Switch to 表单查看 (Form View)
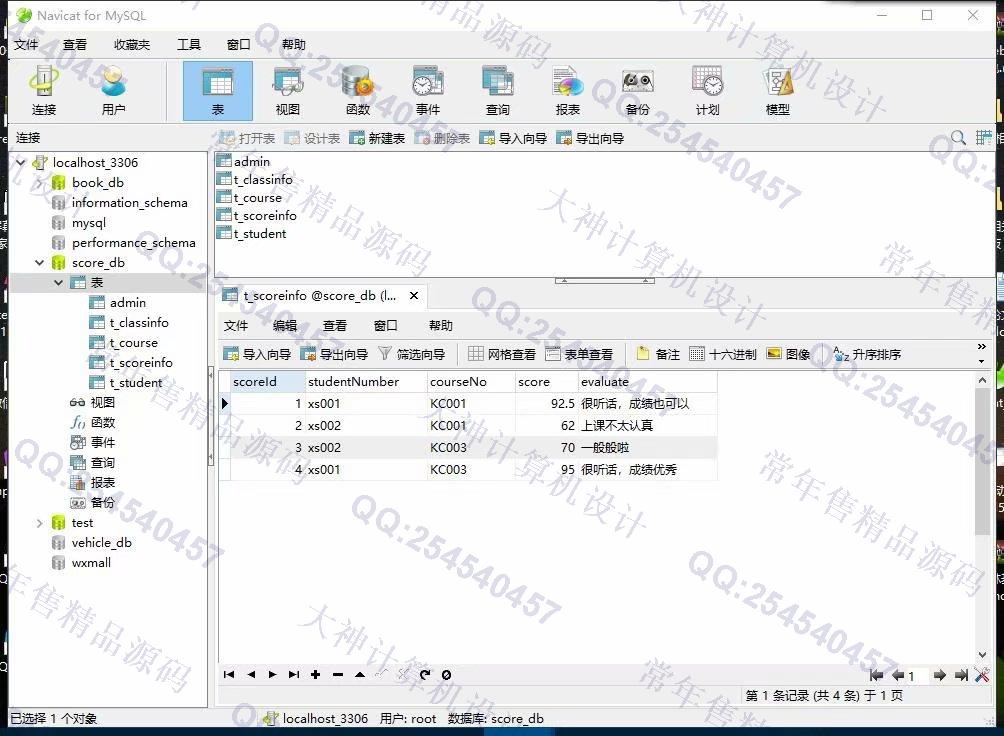The width and height of the screenshot is (1004, 736). click(x=579, y=354)
